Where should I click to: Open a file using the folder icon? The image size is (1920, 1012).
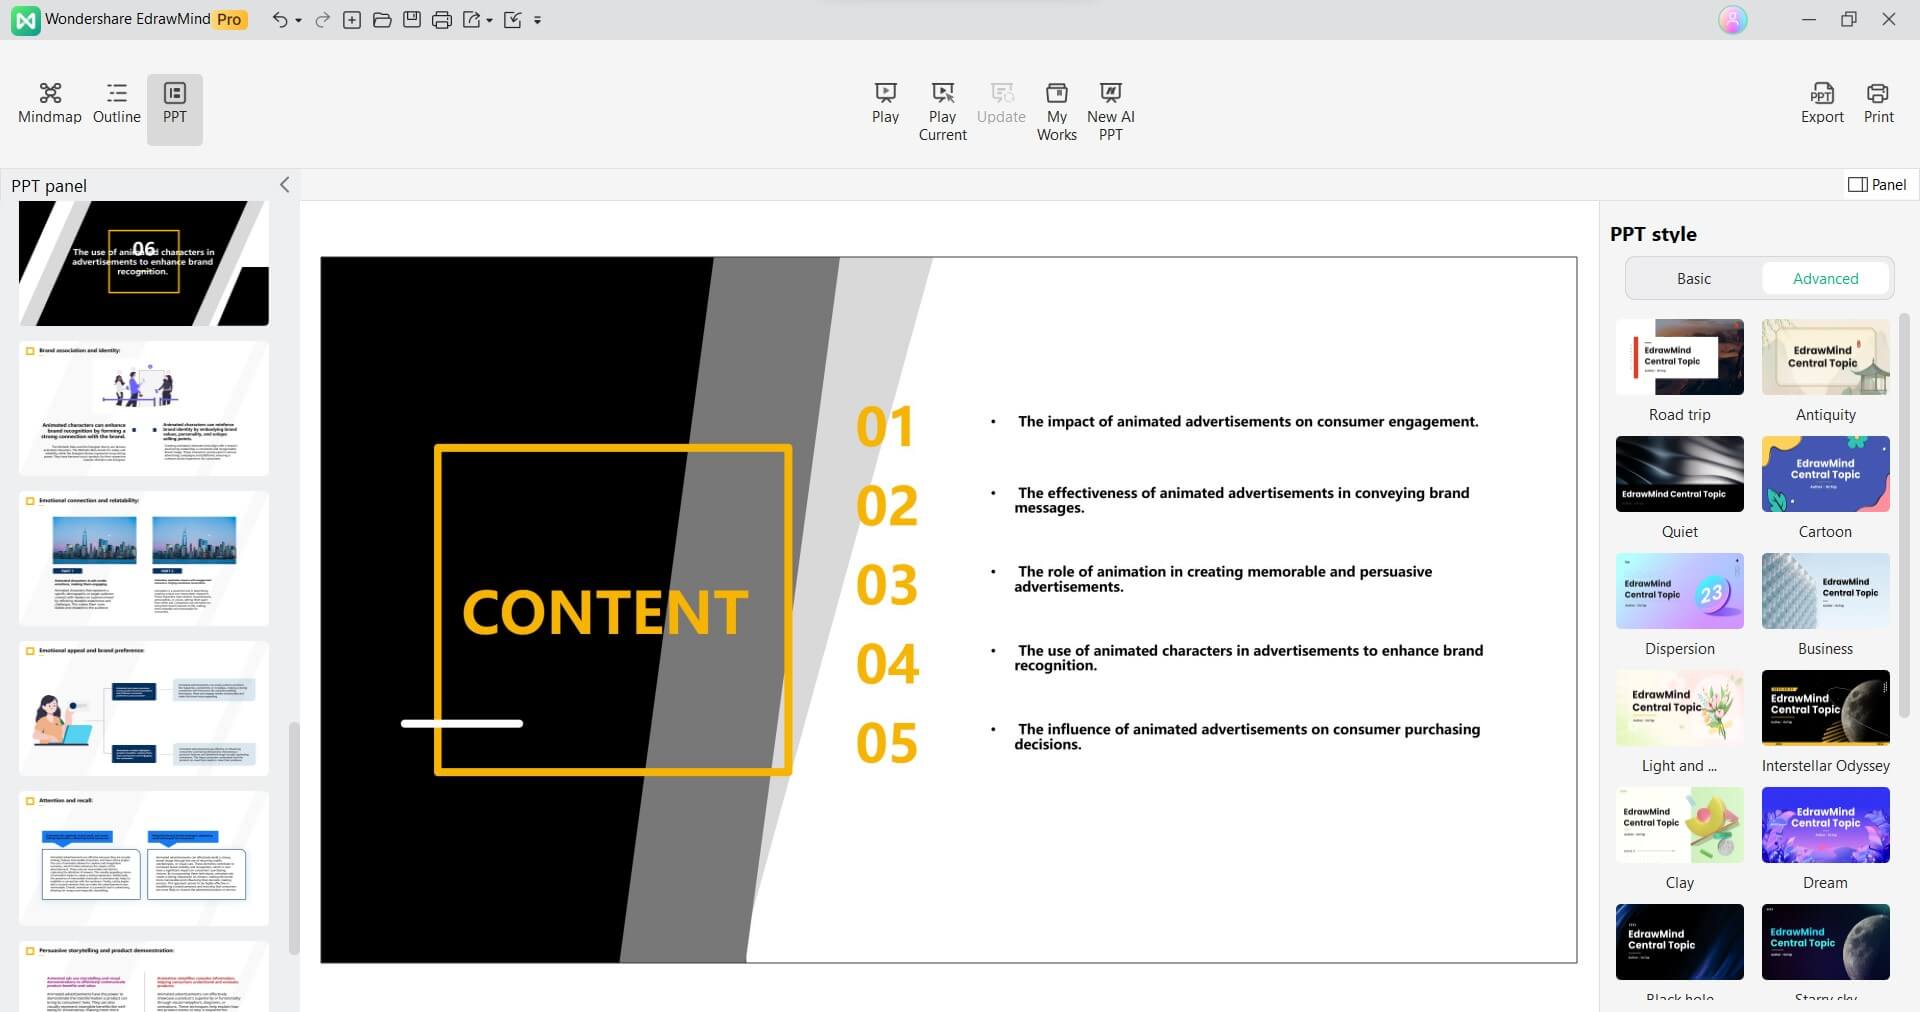coord(382,20)
